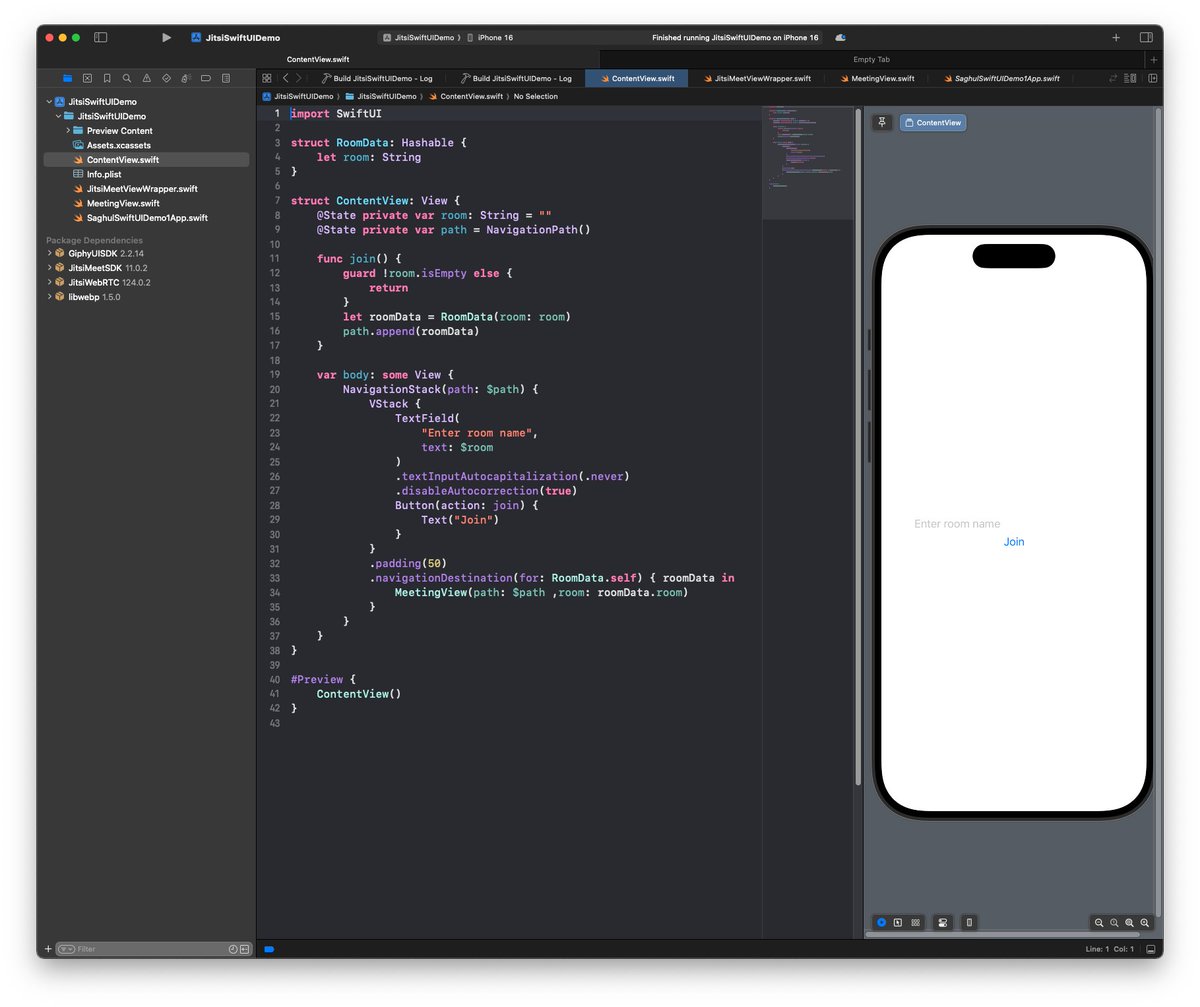Toggle the navigator sidebar in toolbar

click(x=100, y=37)
